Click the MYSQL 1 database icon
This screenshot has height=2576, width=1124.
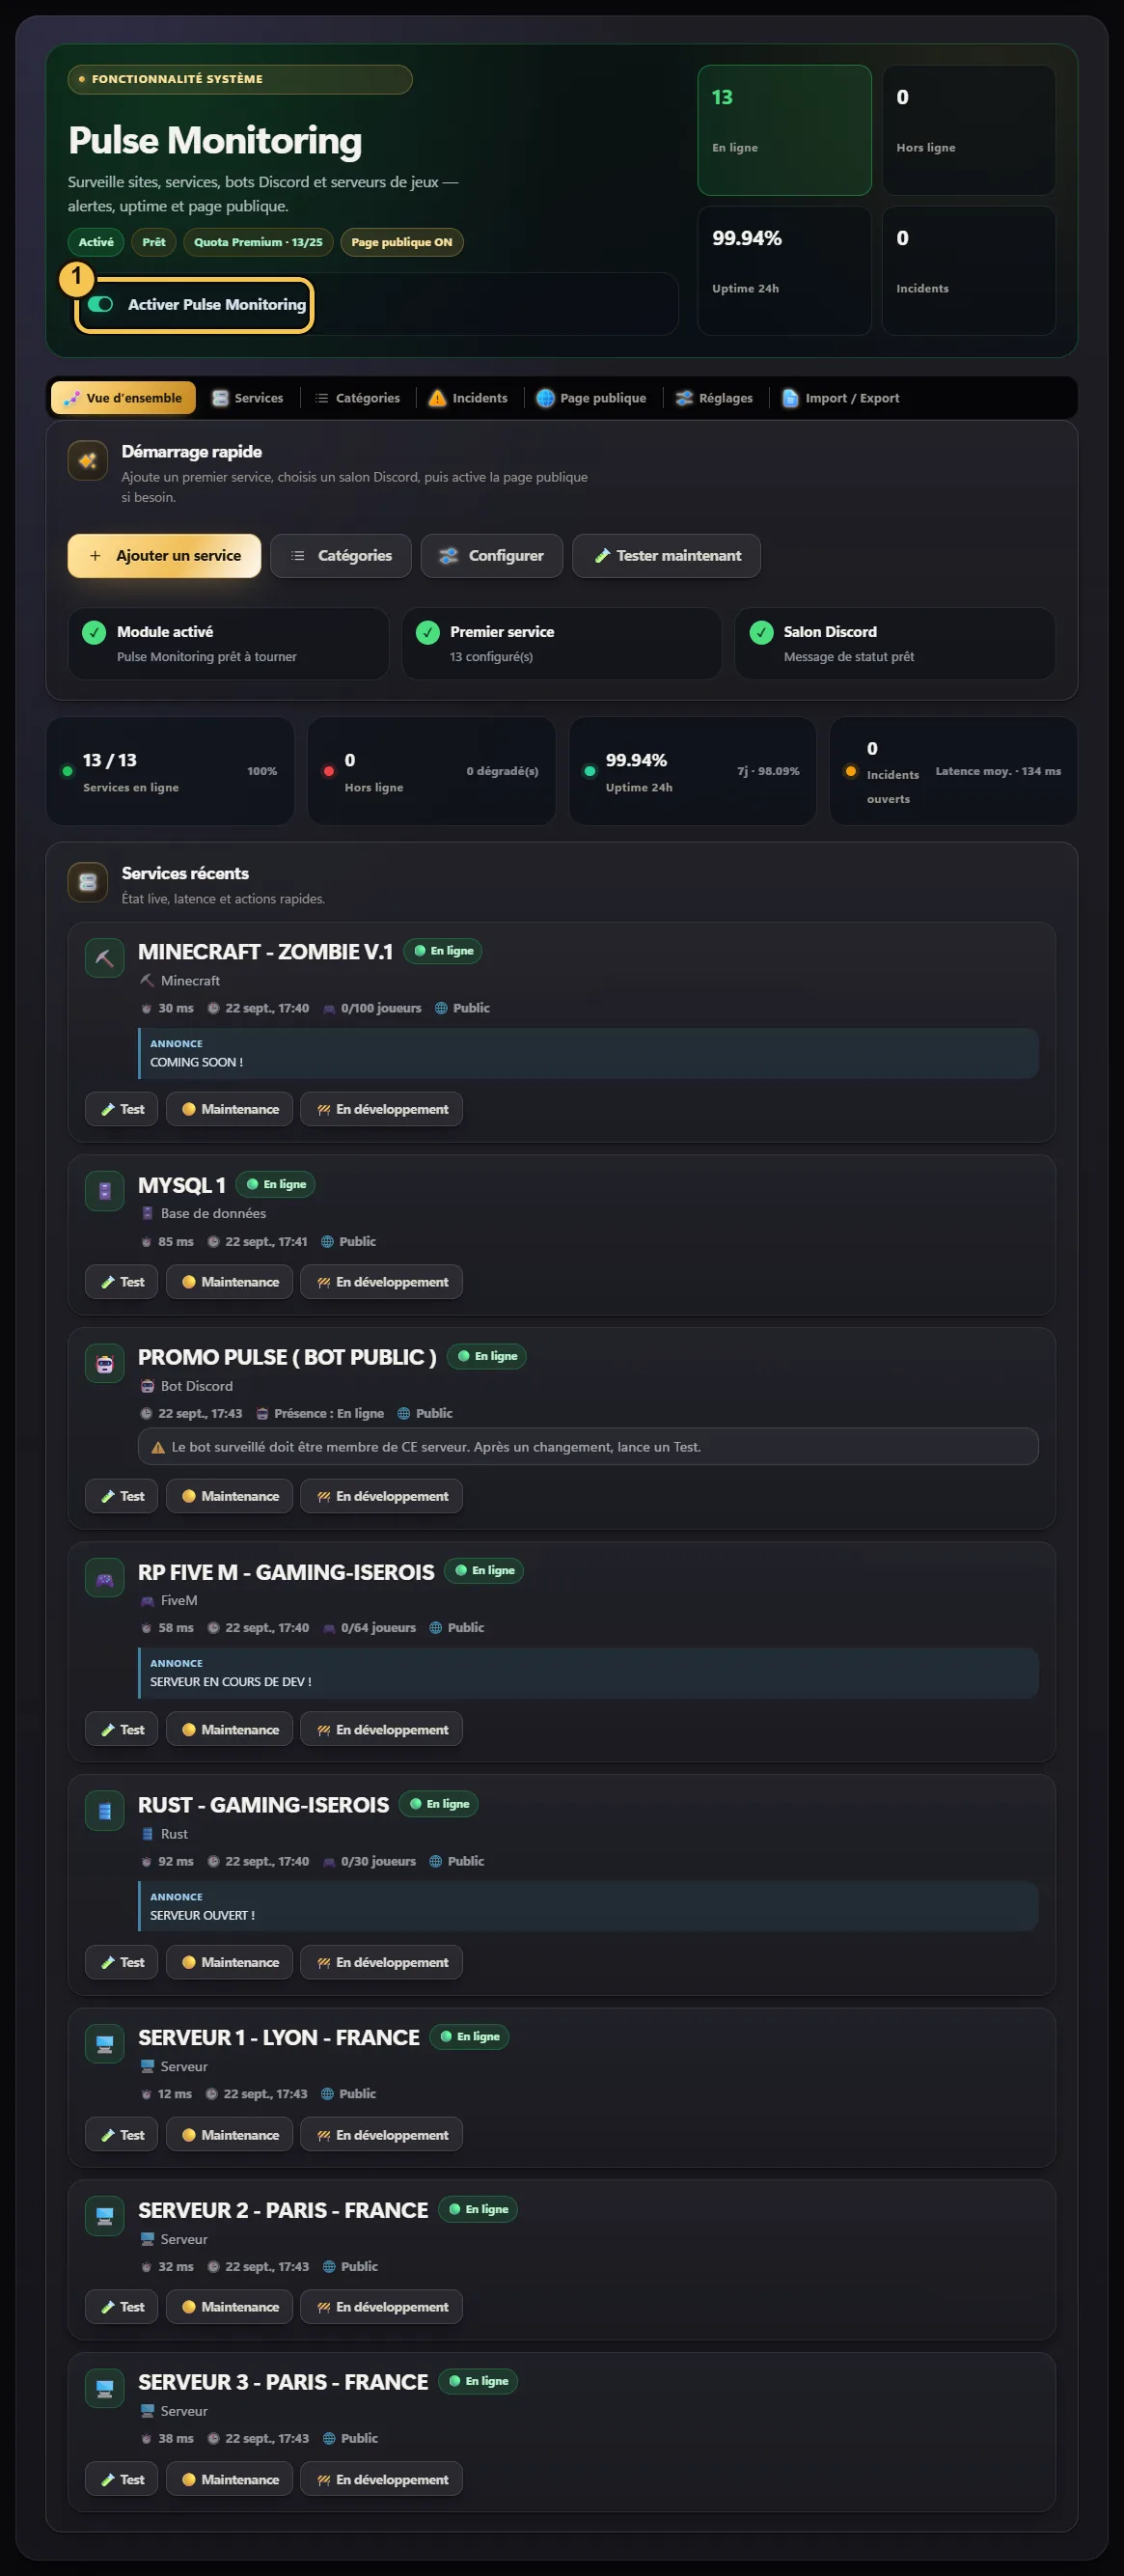pyautogui.click(x=105, y=1191)
